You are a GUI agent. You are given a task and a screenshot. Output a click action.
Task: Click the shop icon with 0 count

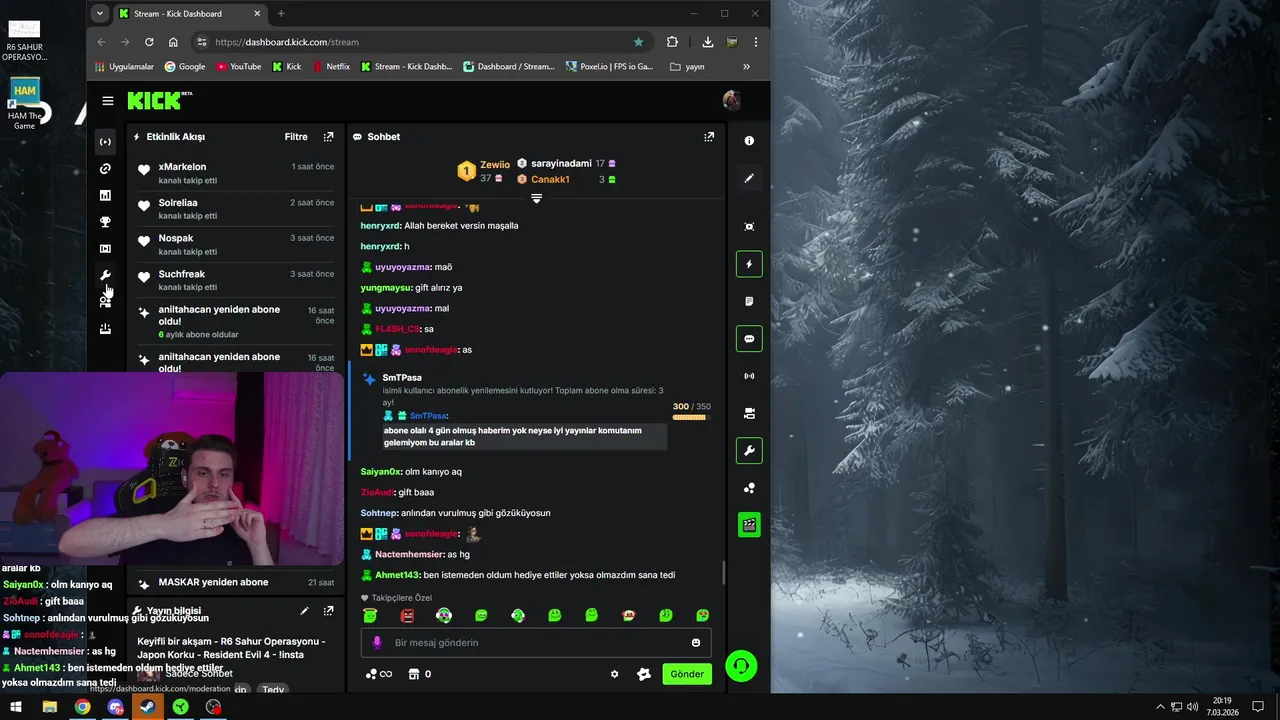pyautogui.click(x=420, y=674)
